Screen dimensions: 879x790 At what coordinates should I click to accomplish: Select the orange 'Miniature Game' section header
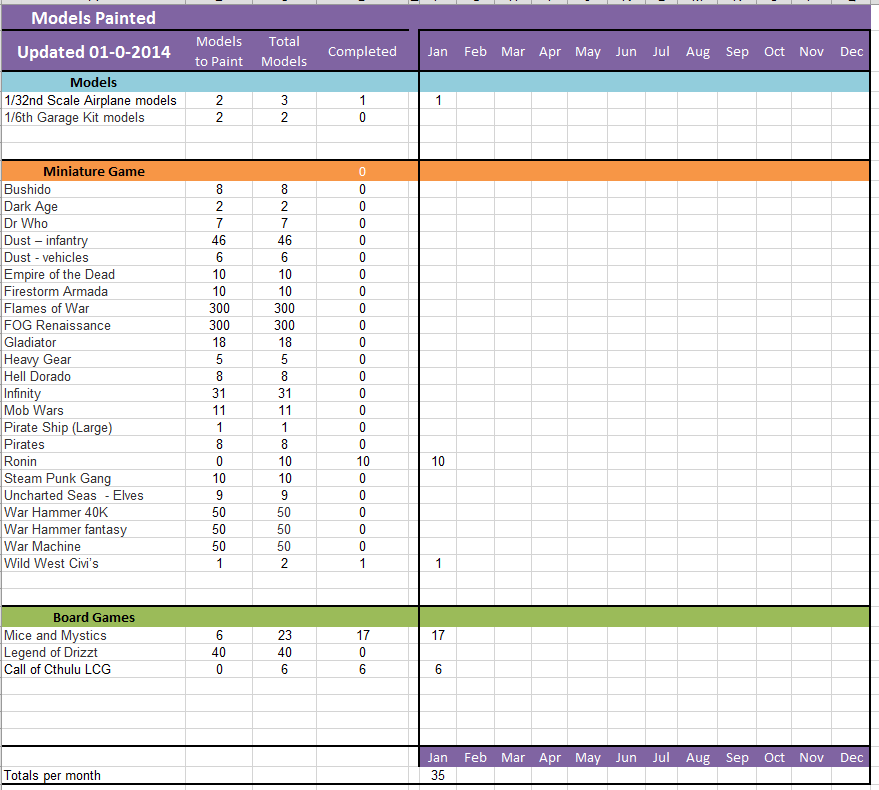pos(94,172)
